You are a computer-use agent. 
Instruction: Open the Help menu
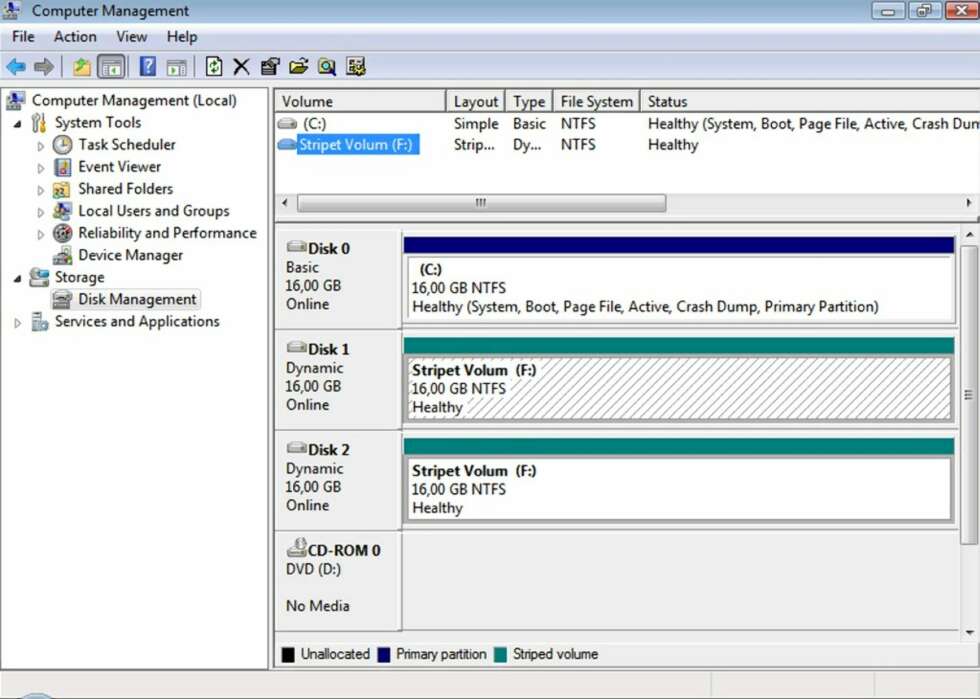pos(182,37)
